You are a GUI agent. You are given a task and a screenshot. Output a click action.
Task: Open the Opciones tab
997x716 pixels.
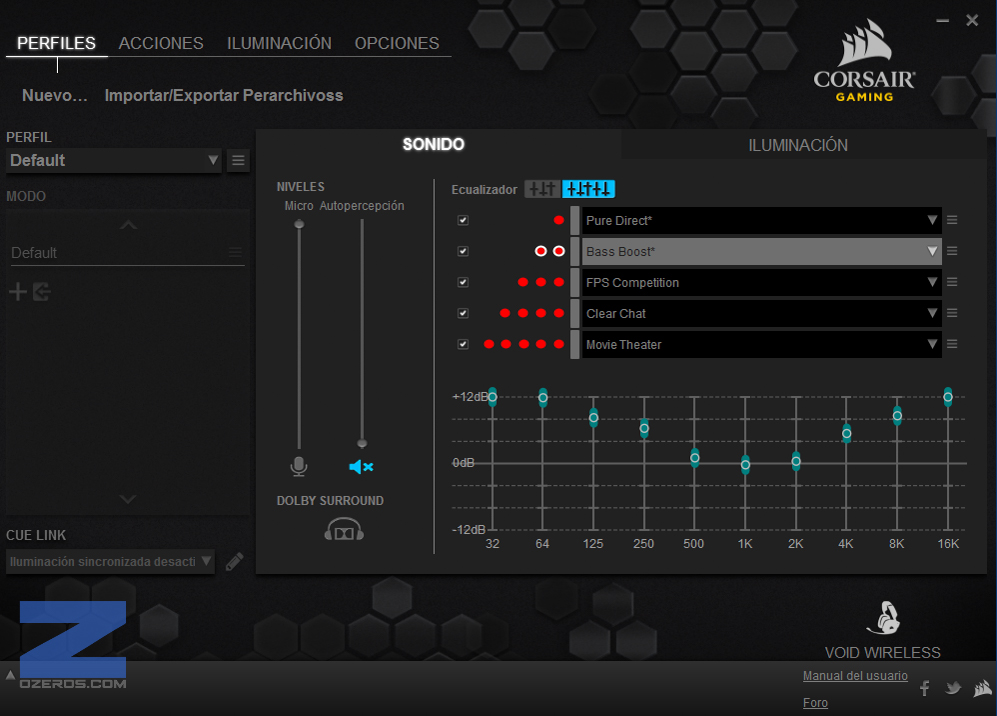click(x=397, y=43)
